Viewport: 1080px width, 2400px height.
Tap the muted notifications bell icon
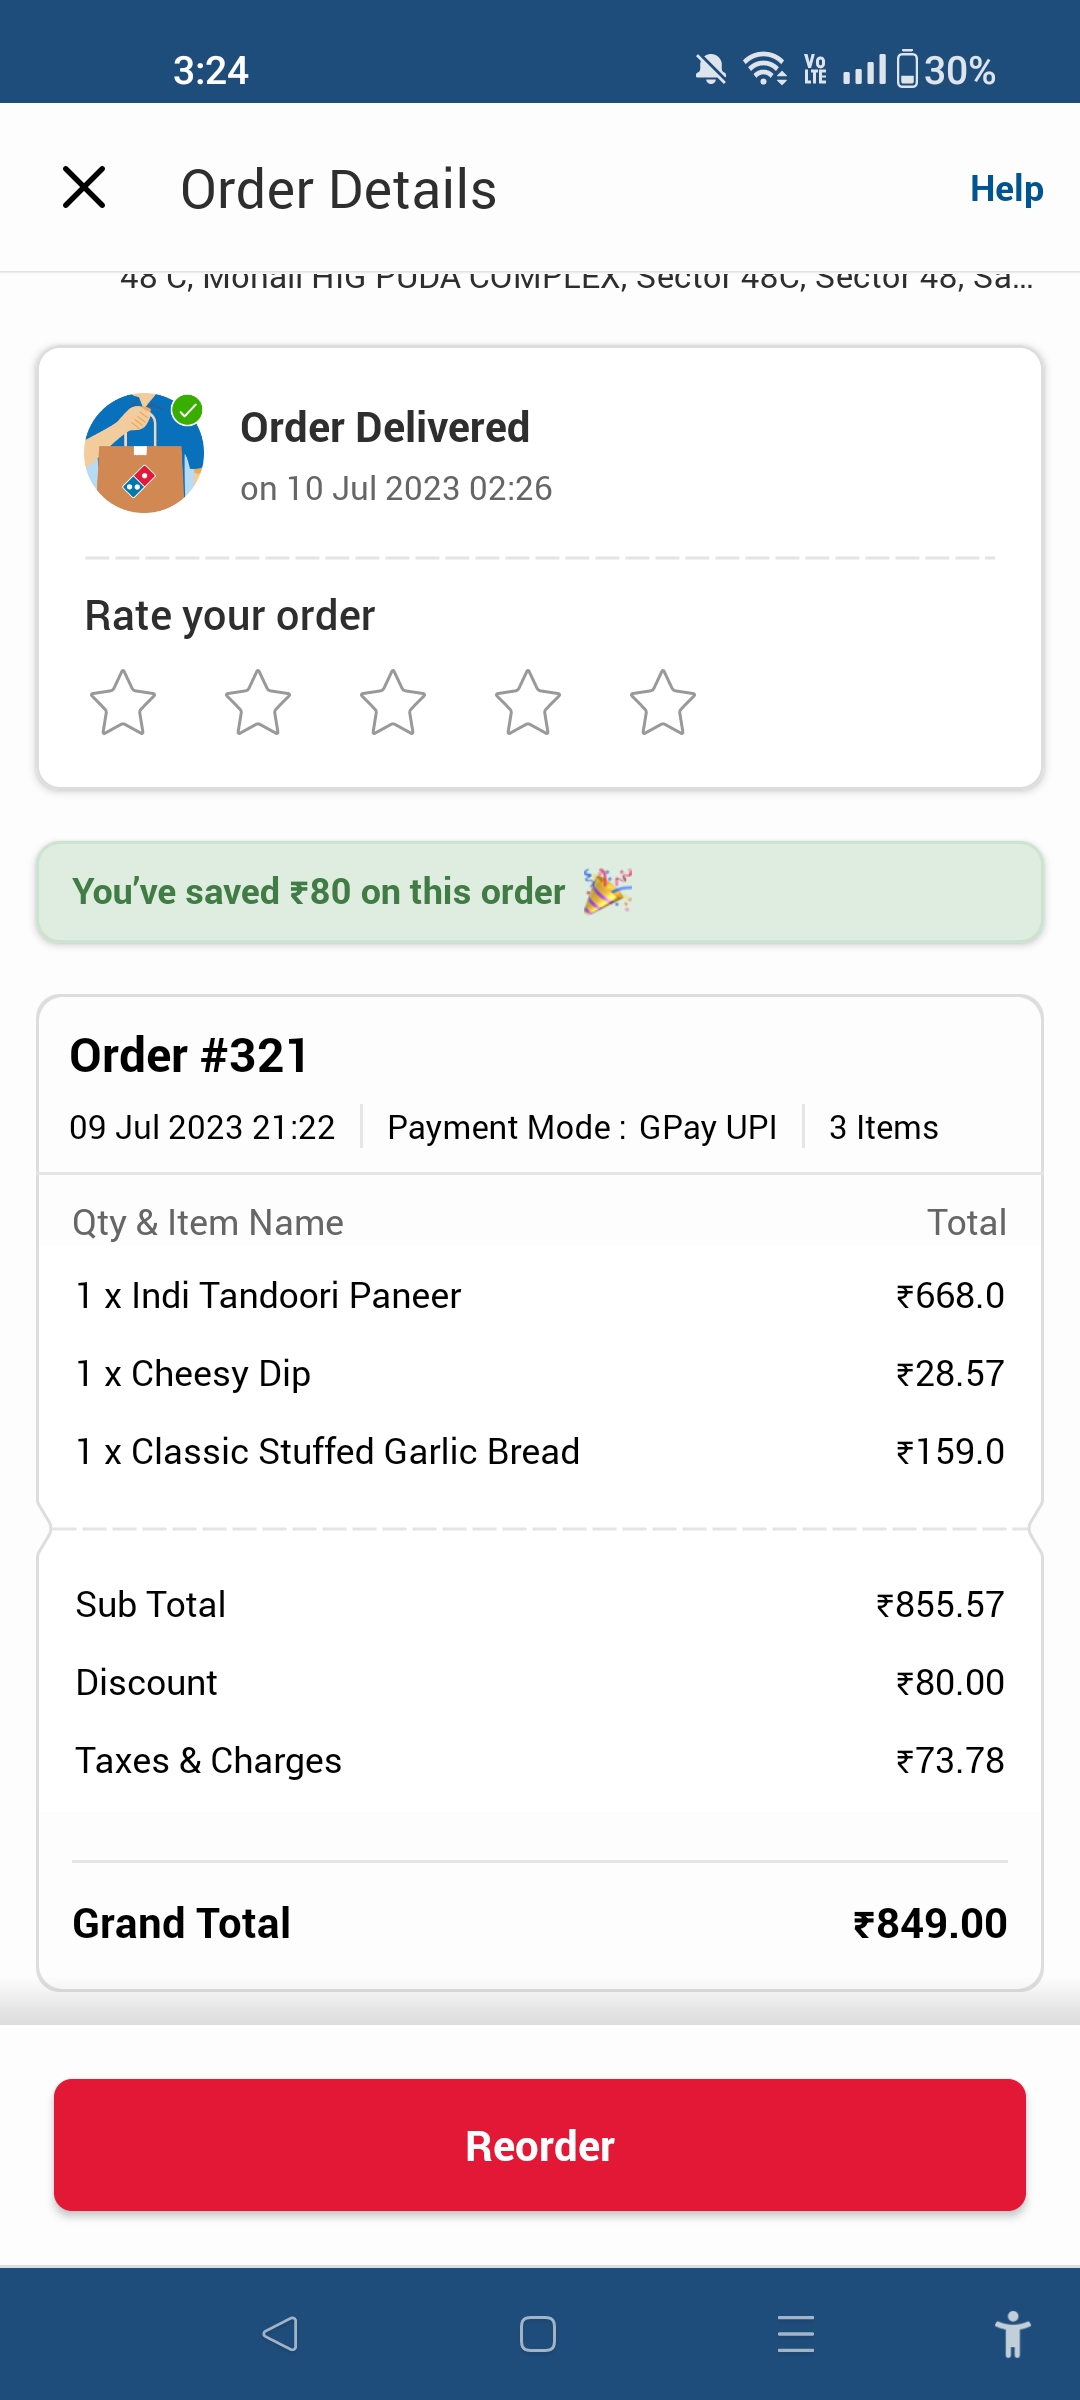pos(710,70)
